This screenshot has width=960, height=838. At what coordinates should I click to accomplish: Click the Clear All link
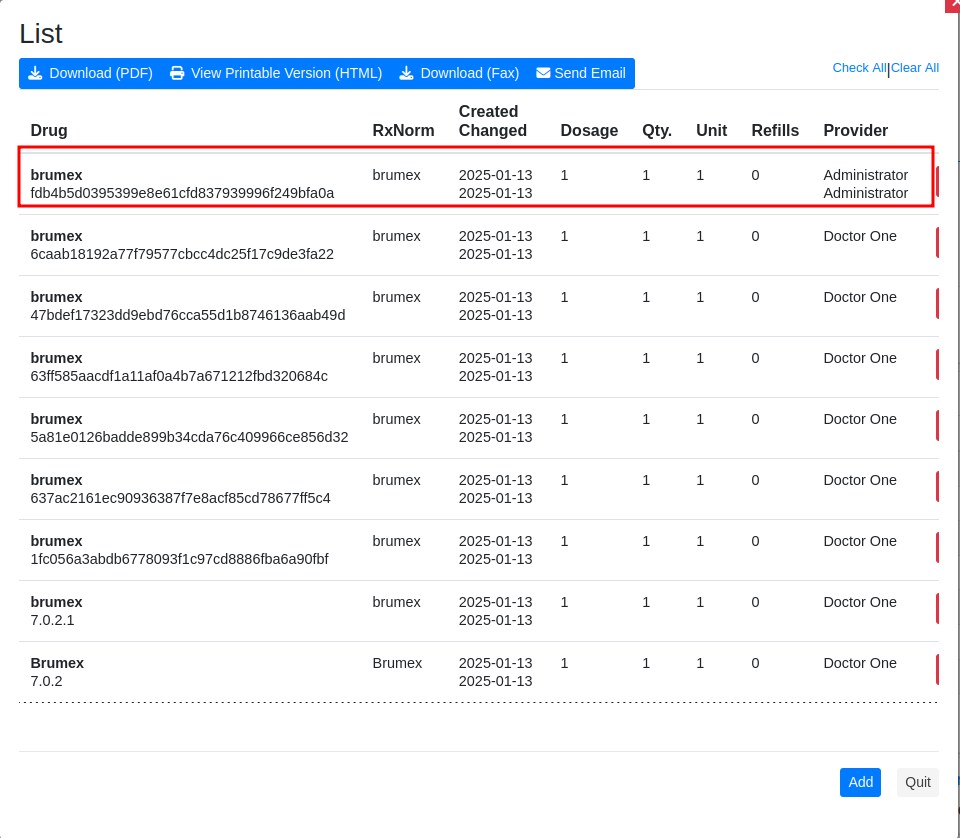pyautogui.click(x=915, y=68)
